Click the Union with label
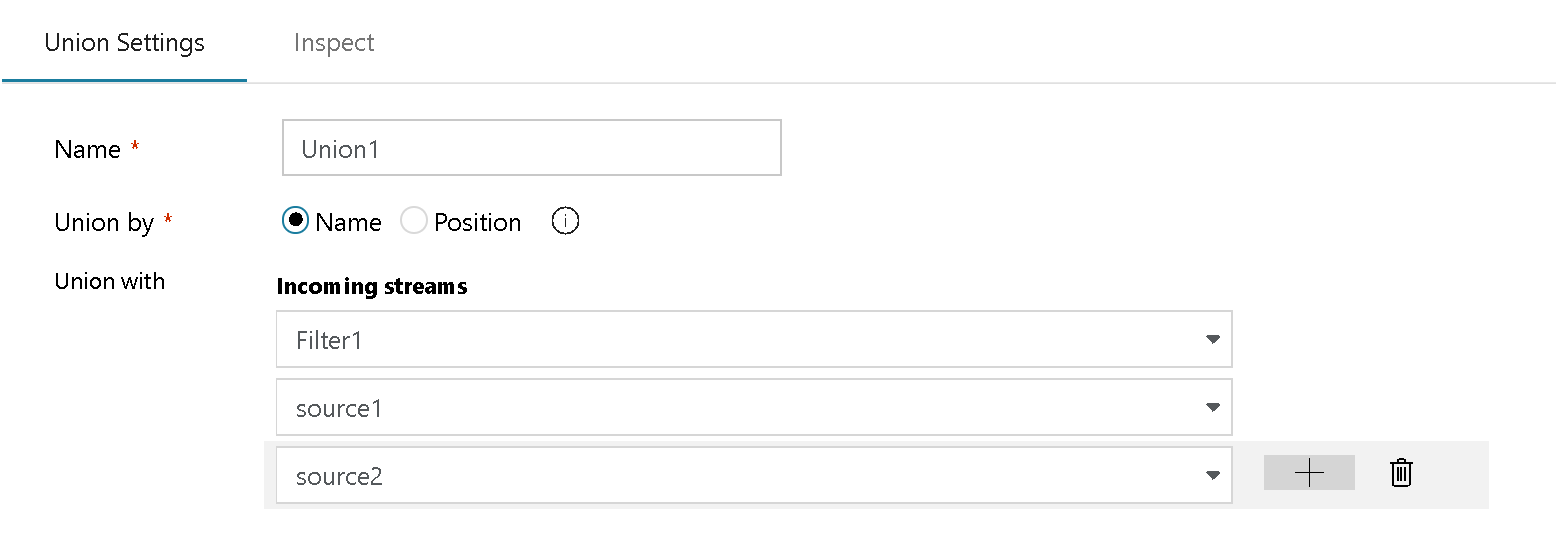The image size is (1556, 544). click(x=110, y=282)
